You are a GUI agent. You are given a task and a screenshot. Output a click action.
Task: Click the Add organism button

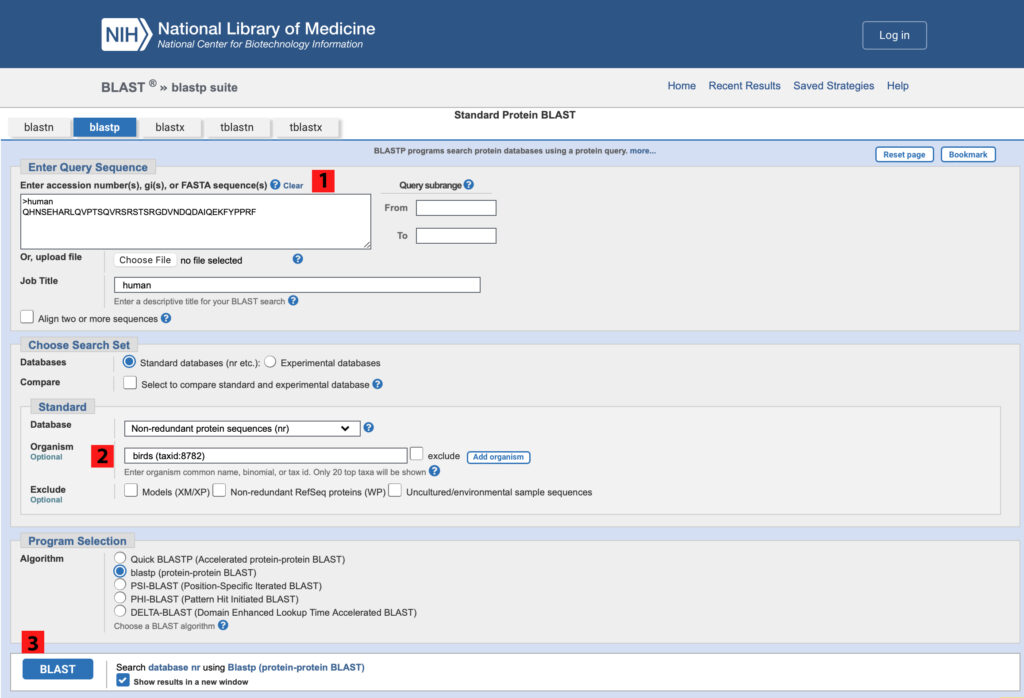pyautogui.click(x=498, y=457)
